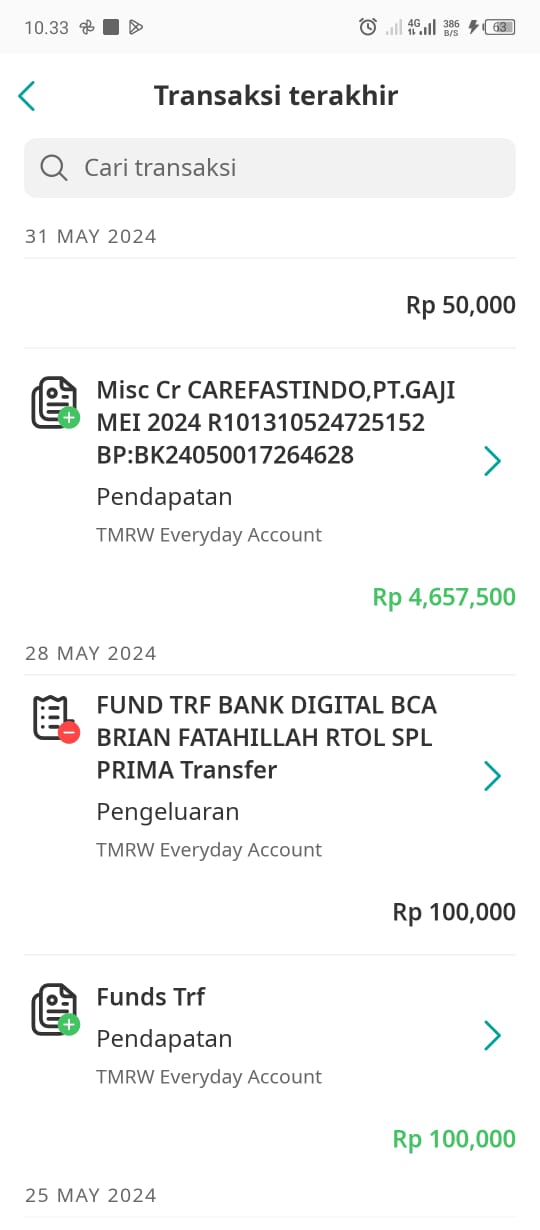Open CAREFASTINDO salary transaction chevron
The image size is (540, 1230).
[x=492, y=461]
